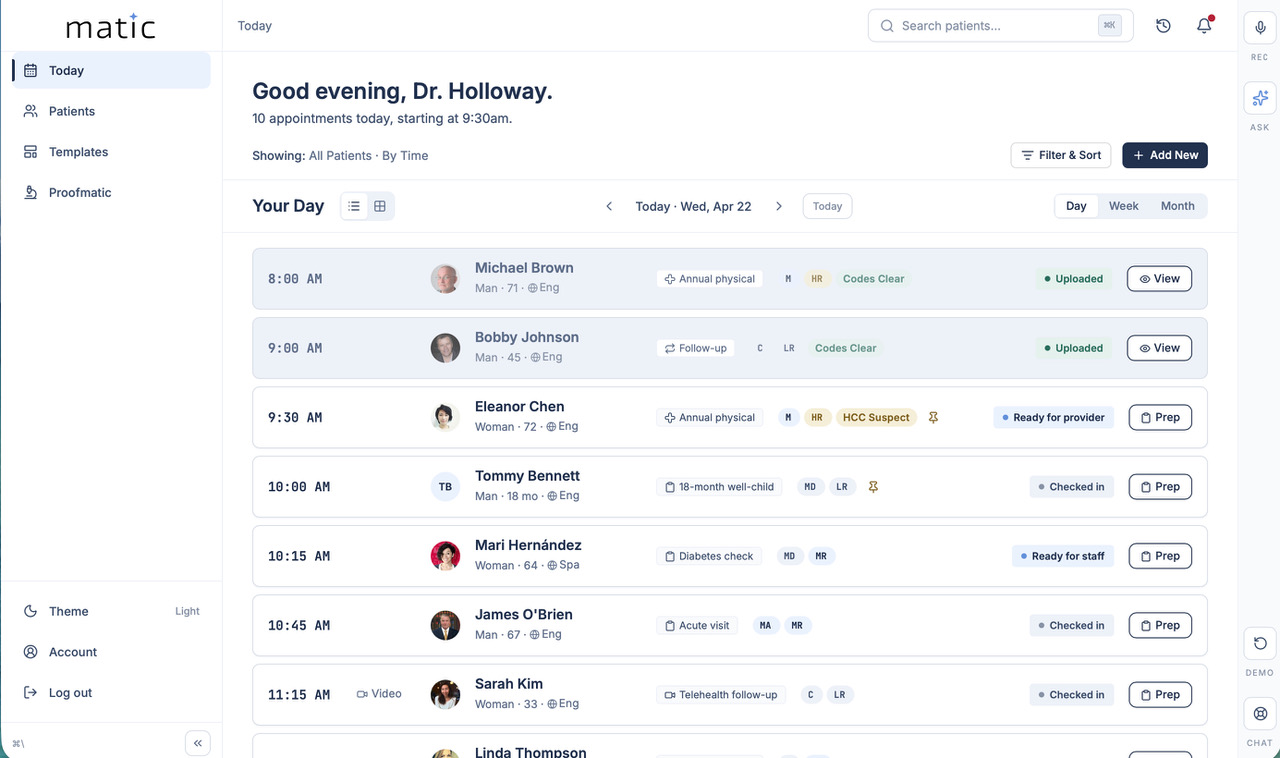Screen dimensions: 1280x758
Task: Open the notifications bell
Action: point(1204,26)
